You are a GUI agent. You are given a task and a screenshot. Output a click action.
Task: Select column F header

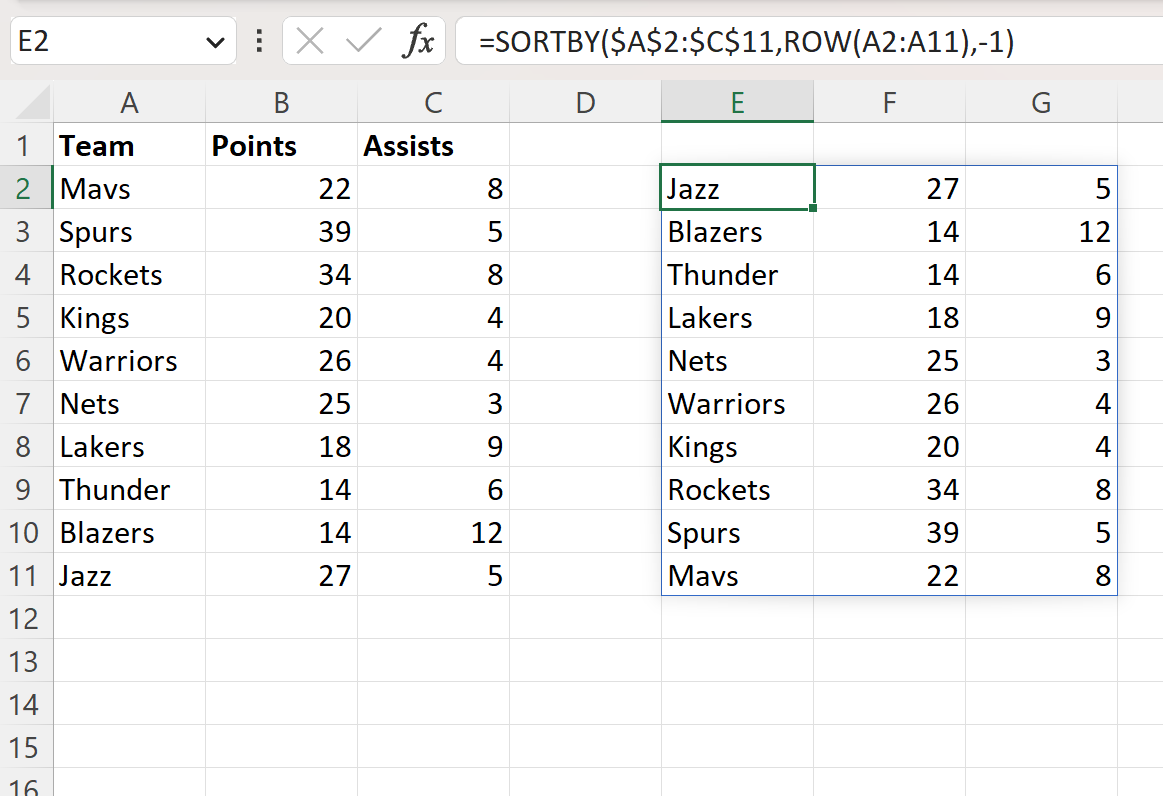[x=889, y=102]
